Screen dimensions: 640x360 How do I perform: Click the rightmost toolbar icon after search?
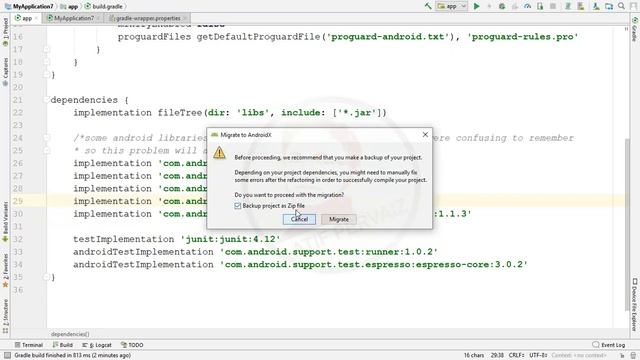[x=634, y=6]
